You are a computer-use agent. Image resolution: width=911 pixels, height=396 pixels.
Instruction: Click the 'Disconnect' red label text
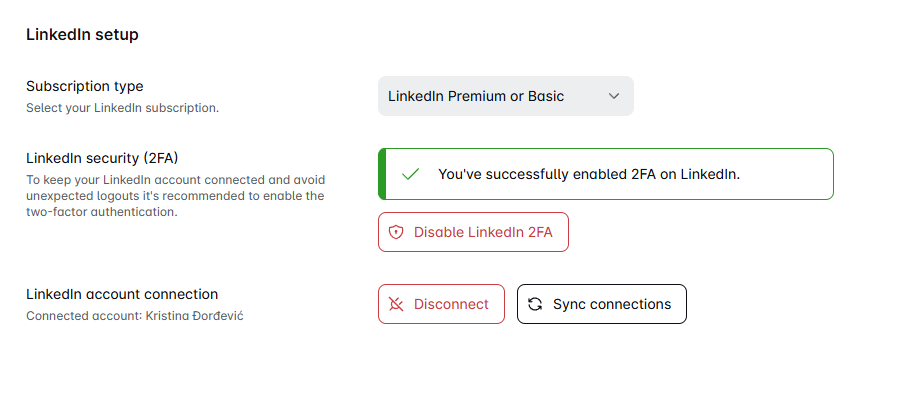451,304
